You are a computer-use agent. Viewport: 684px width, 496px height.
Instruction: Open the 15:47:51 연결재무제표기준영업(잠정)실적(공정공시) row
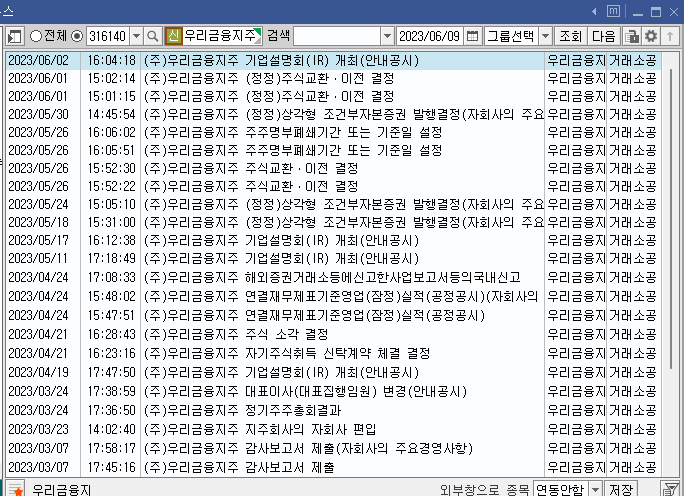[333, 315]
